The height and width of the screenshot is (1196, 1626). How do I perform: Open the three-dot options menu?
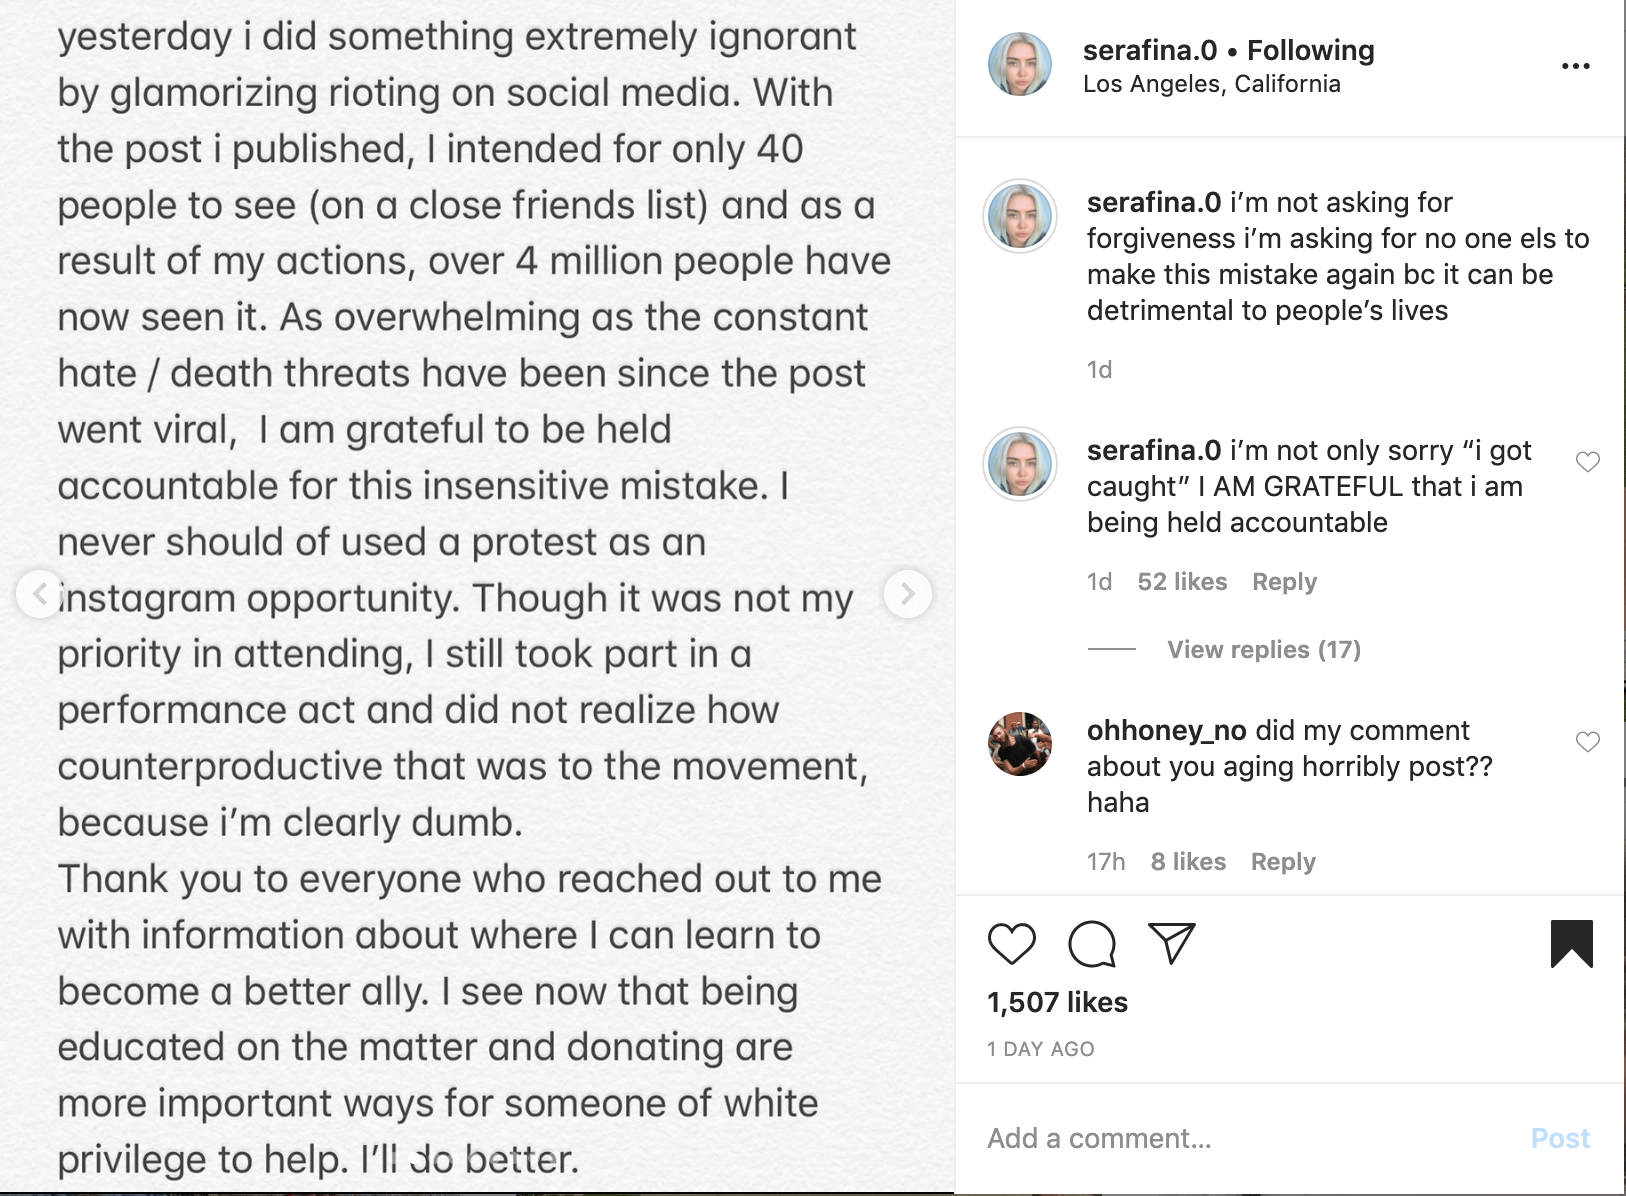tap(1575, 66)
